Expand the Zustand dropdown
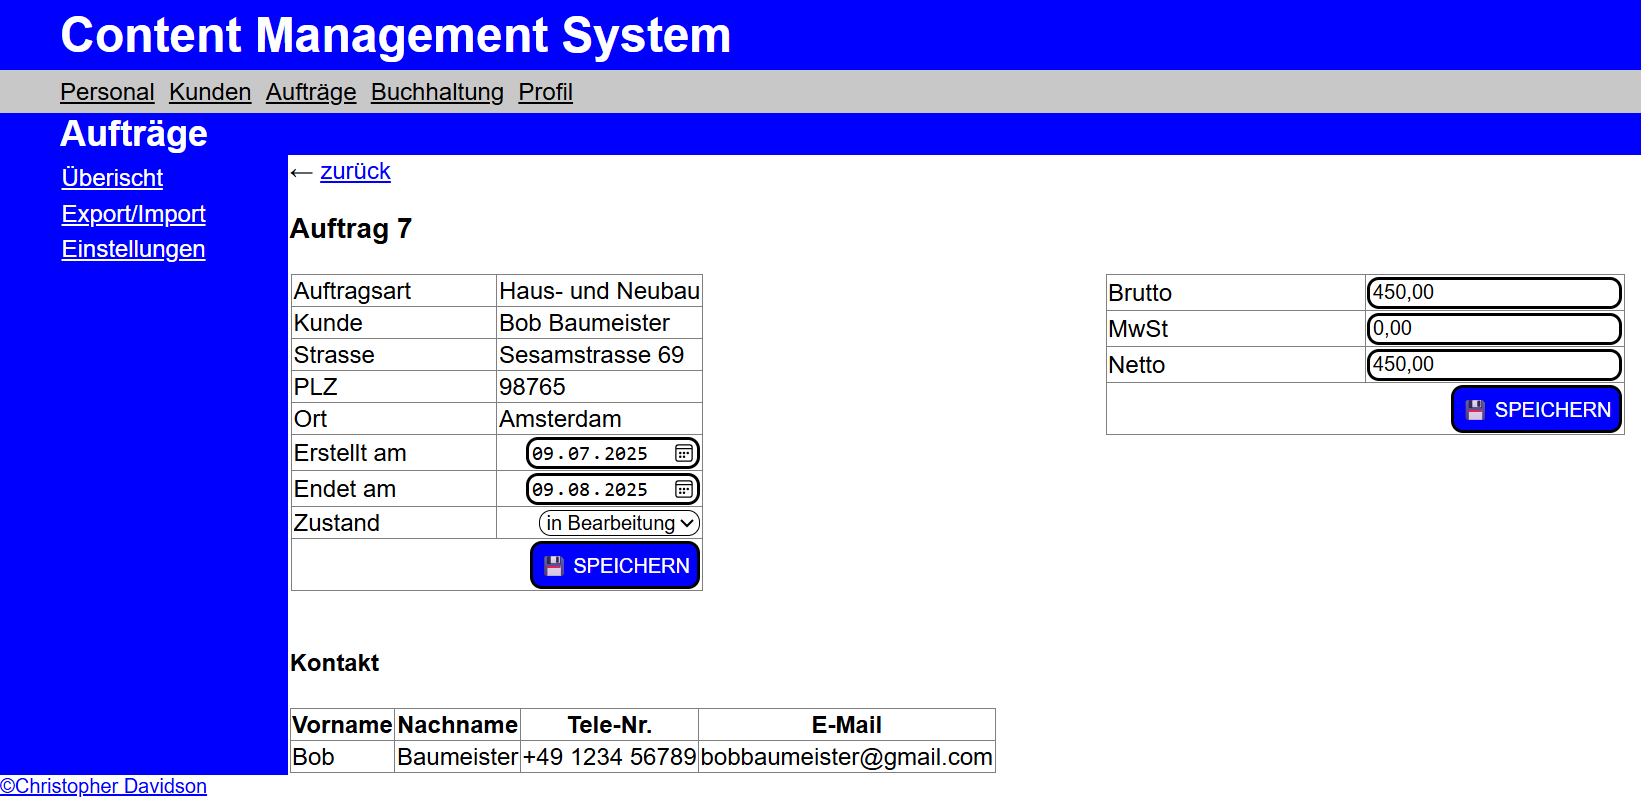This screenshot has width=1641, height=805. [619, 523]
